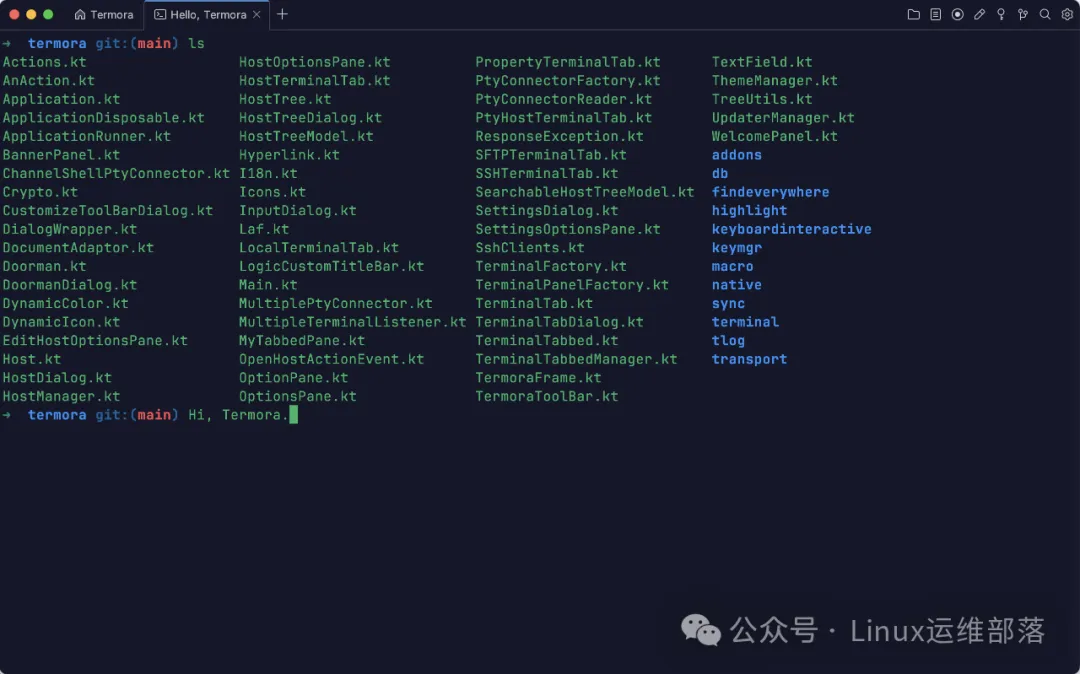Click the Main.kt file name in the listing
1080x674 pixels.
pyautogui.click(x=268, y=285)
